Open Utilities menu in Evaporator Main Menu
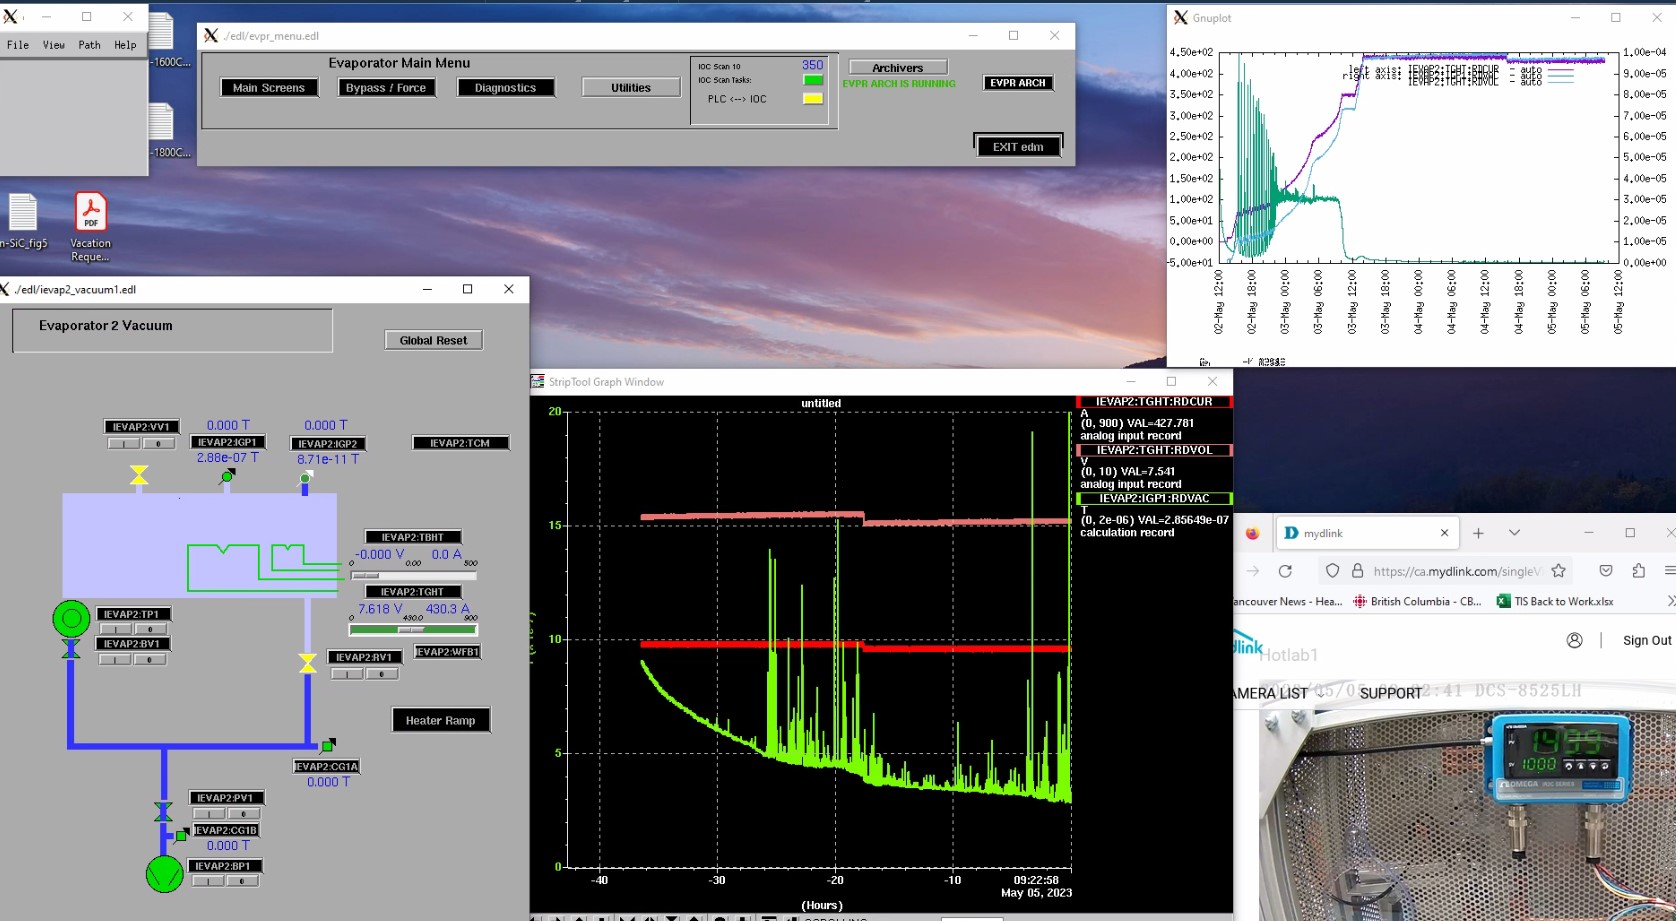Image resolution: width=1676 pixels, height=921 pixels. [631, 88]
